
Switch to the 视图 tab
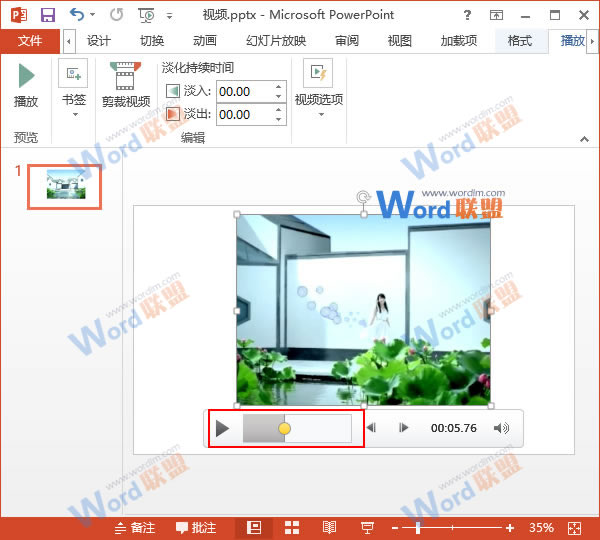pyautogui.click(x=399, y=41)
